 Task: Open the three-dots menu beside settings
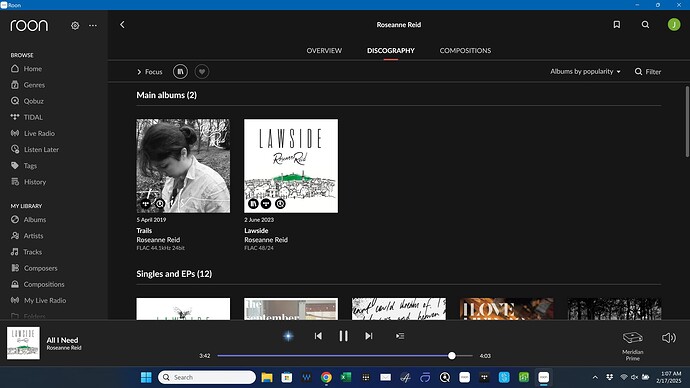coord(93,26)
